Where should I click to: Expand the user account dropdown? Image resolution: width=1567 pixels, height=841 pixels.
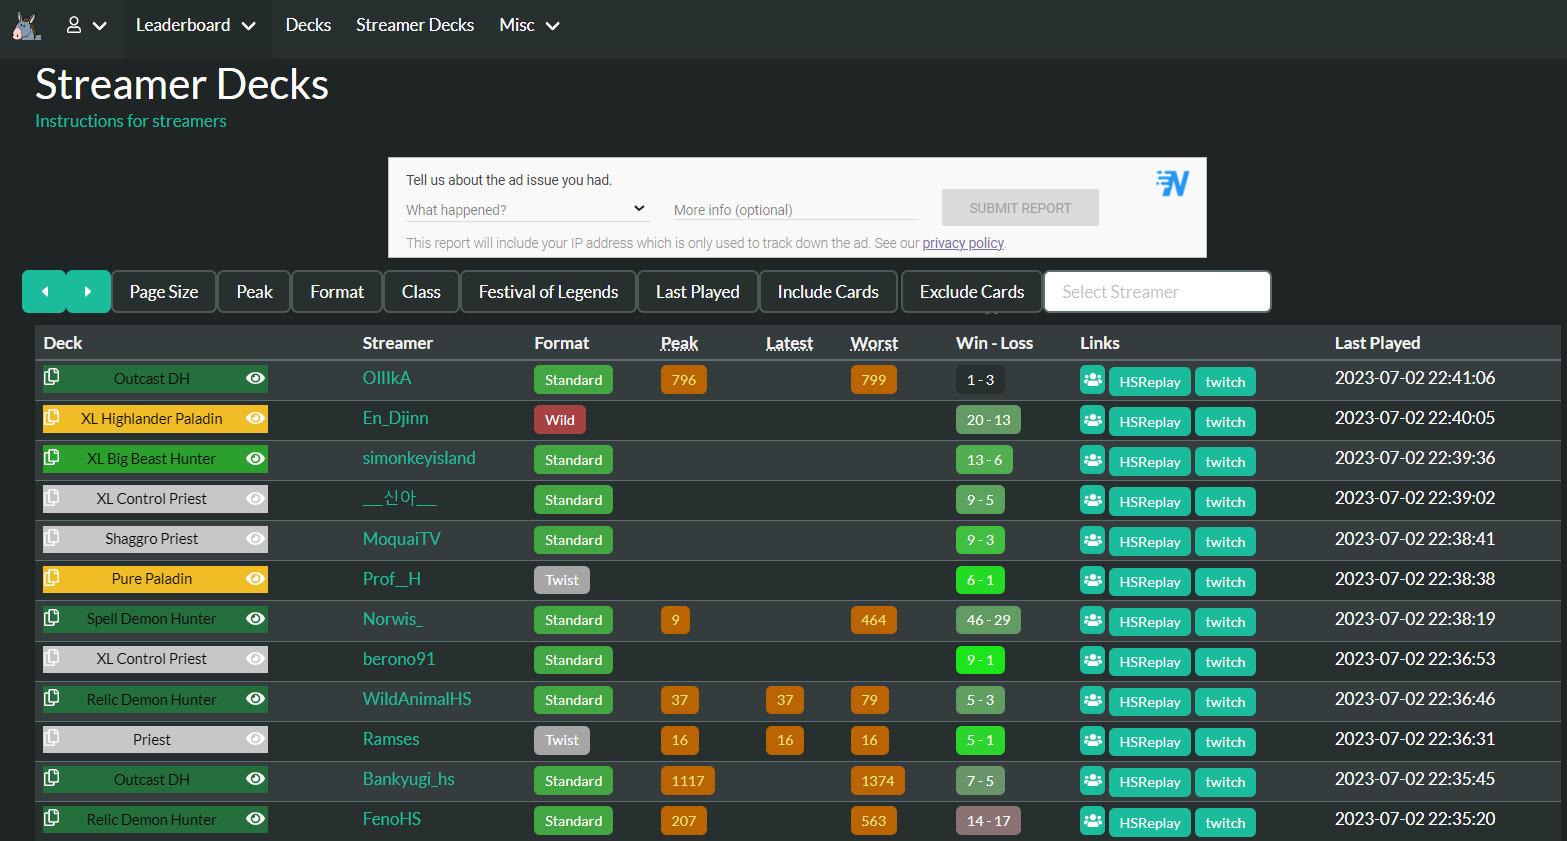tap(86, 26)
